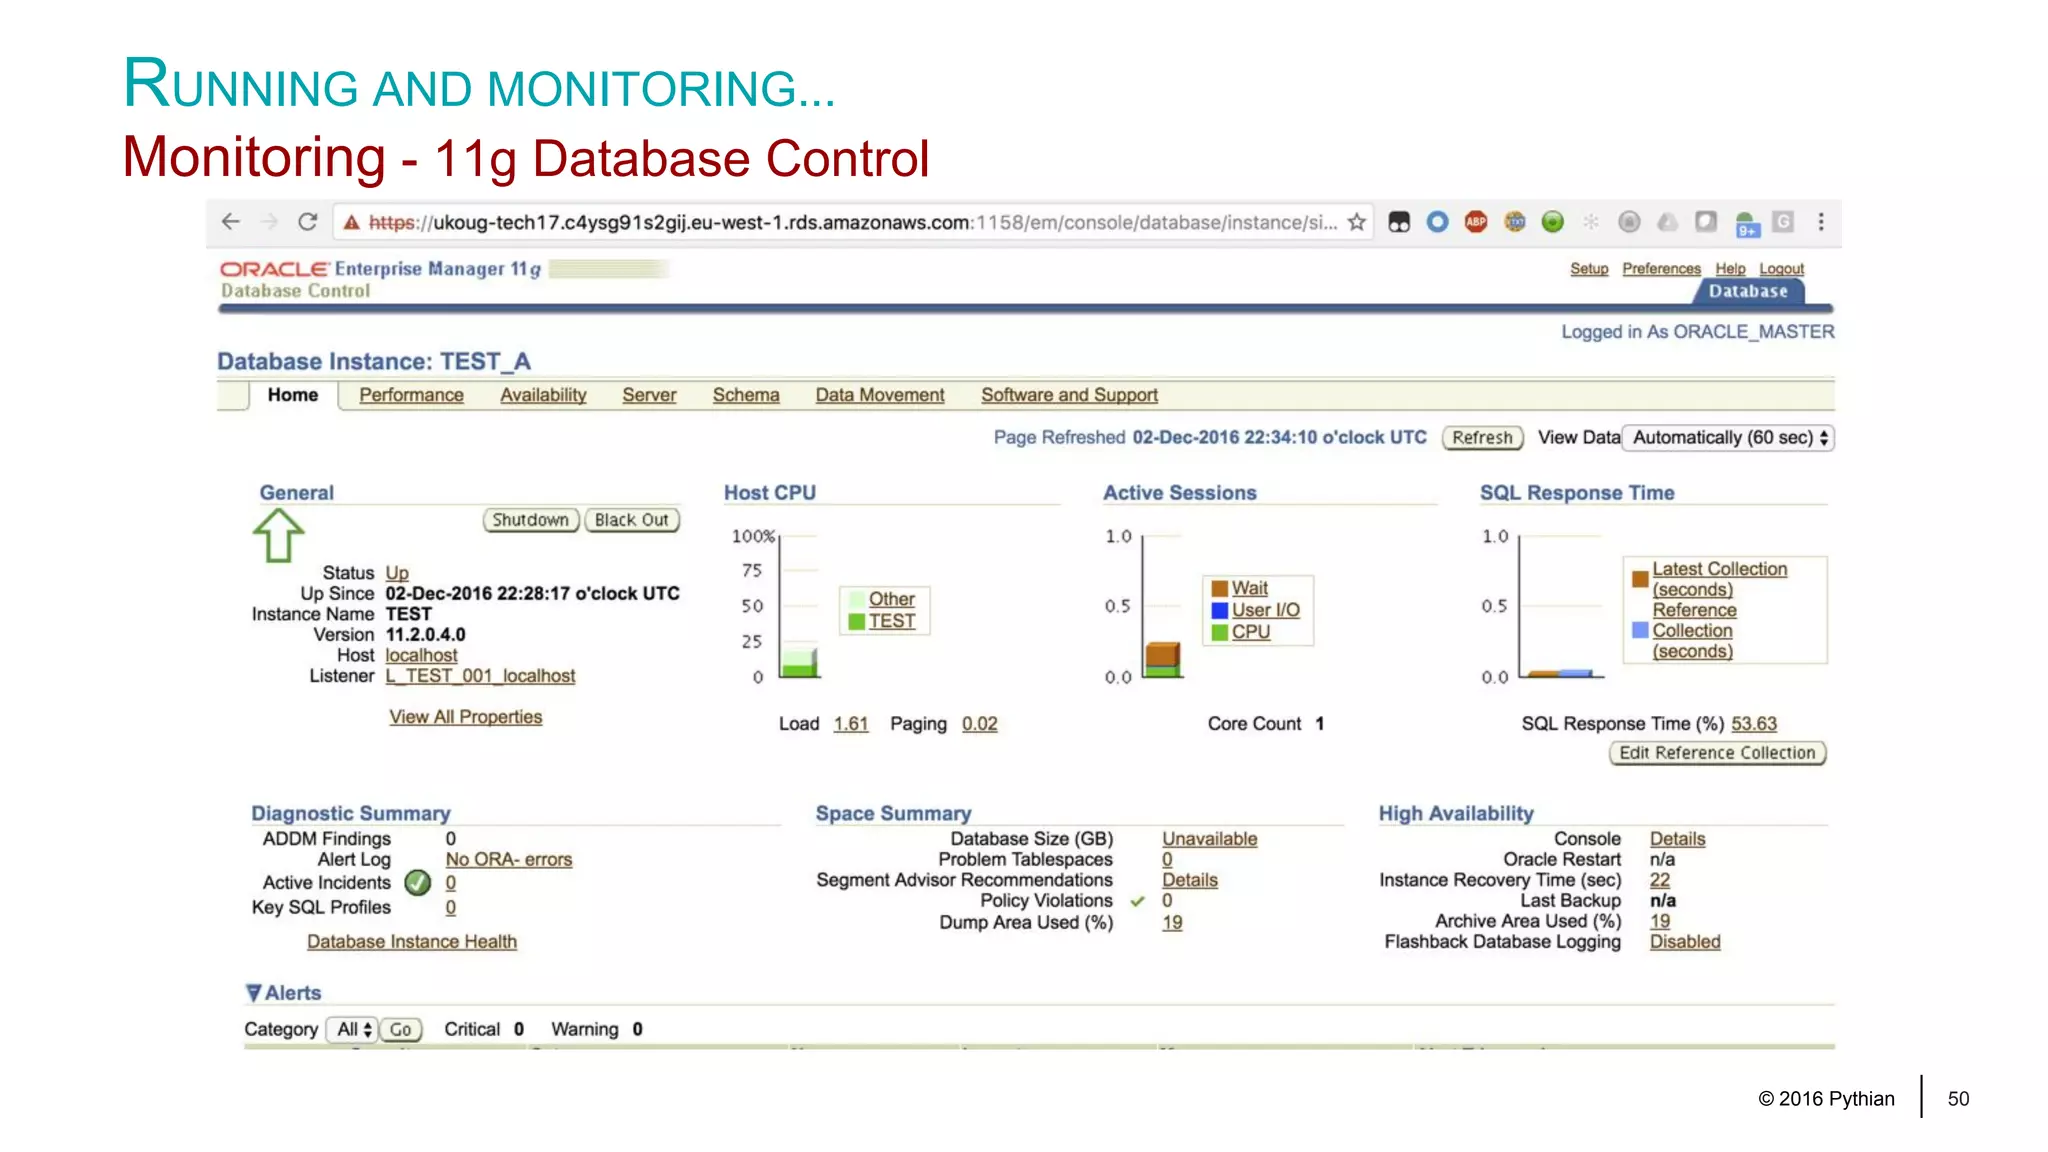This screenshot has width=2048, height=1152.
Task: Open the Alerts Category dropdown
Action: click(x=352, y=1029)
